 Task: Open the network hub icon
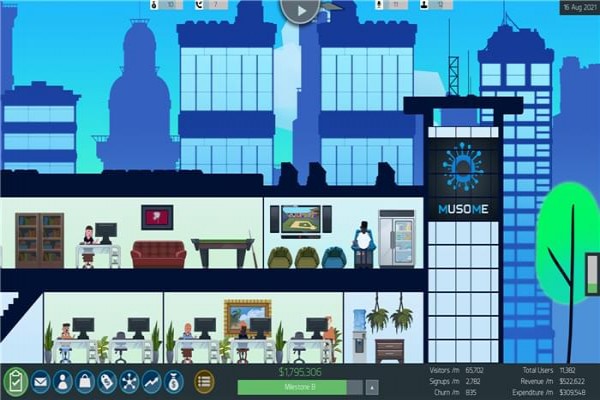tap(129, 382)
